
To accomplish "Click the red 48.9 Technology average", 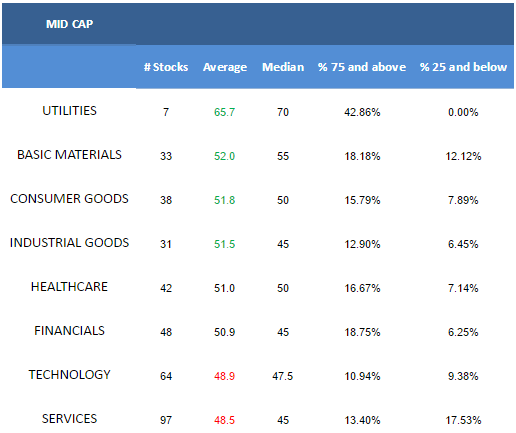I will coord(224,376).
